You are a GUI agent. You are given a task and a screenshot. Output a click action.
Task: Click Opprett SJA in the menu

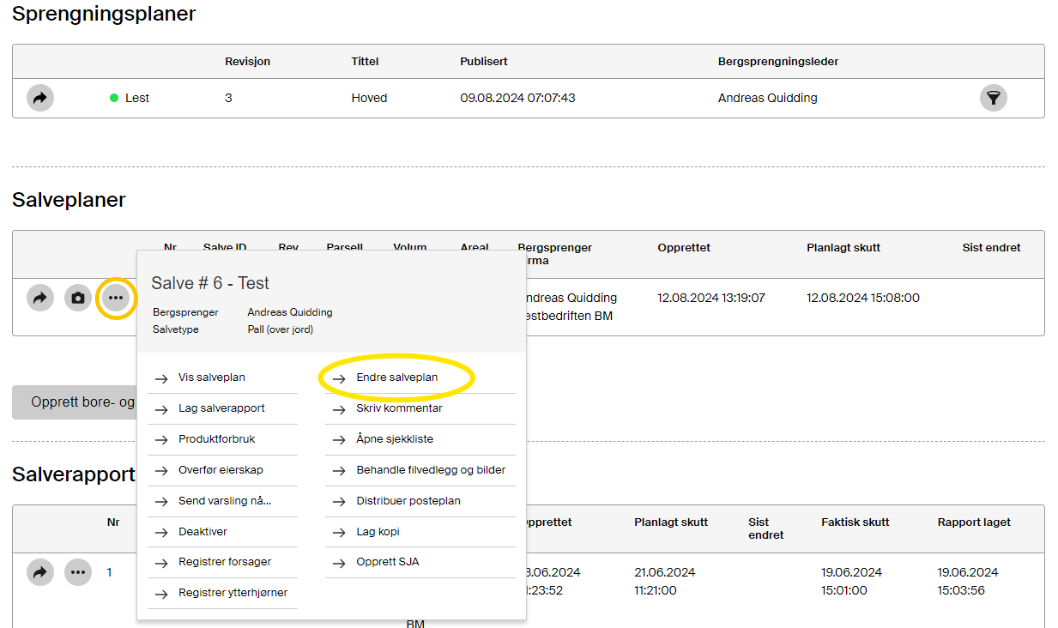(387, 562)
